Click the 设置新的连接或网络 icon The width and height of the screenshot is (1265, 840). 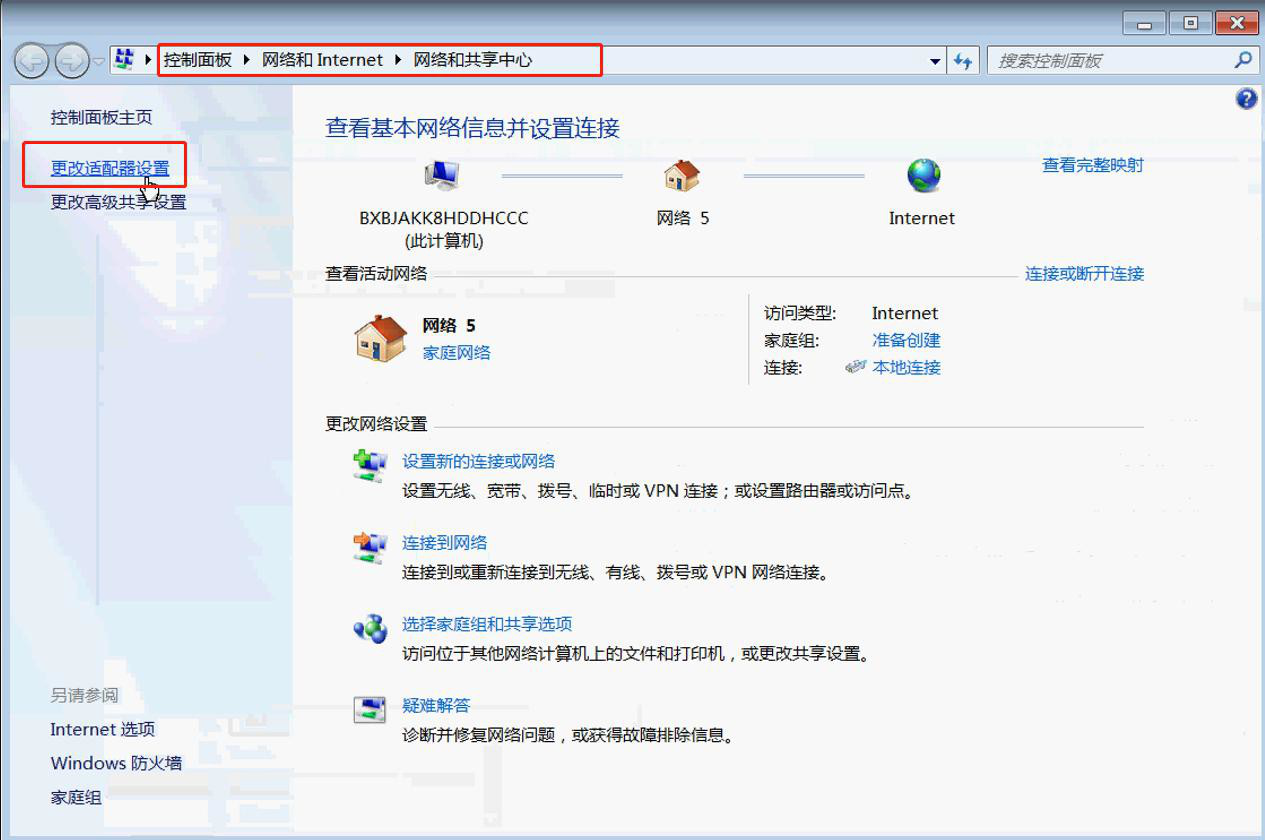pos(370,463)
